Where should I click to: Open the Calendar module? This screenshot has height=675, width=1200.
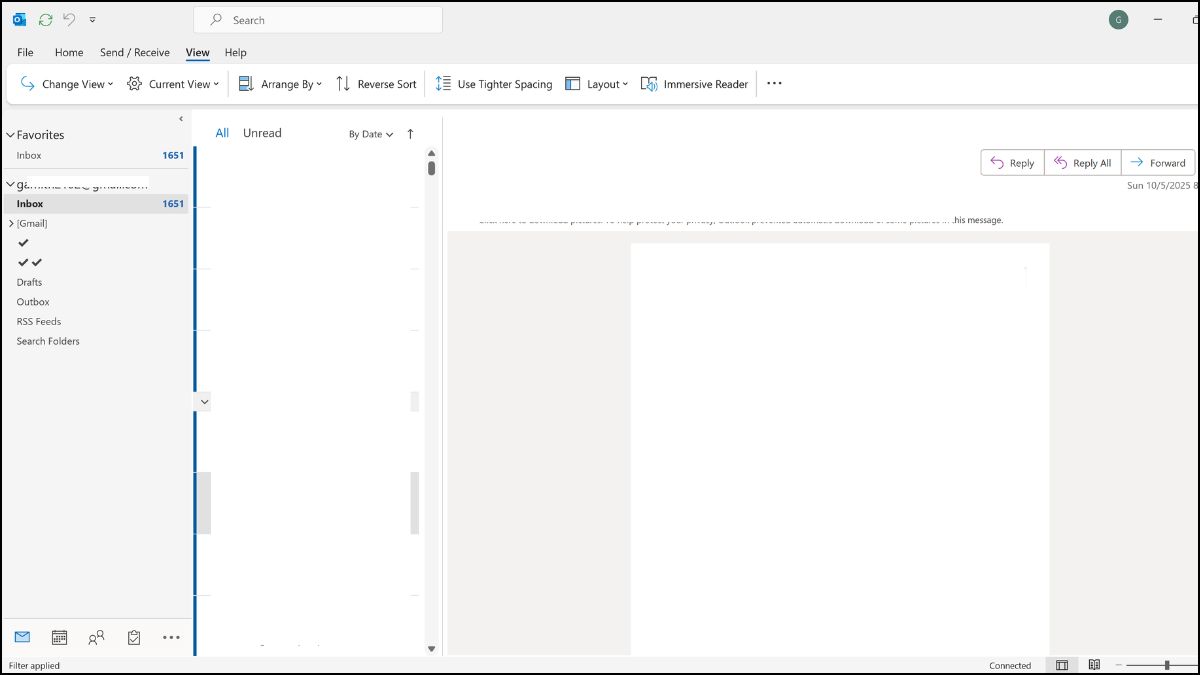[59, 637]
